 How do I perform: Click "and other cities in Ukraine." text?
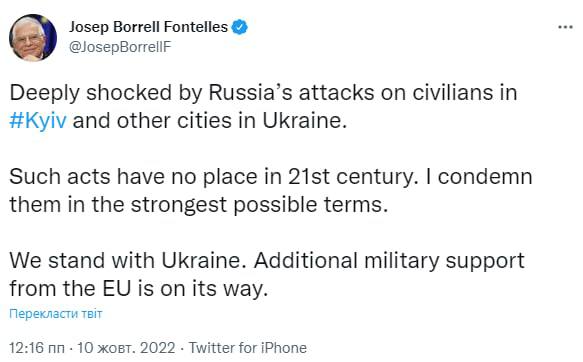[x=210, y=121]
